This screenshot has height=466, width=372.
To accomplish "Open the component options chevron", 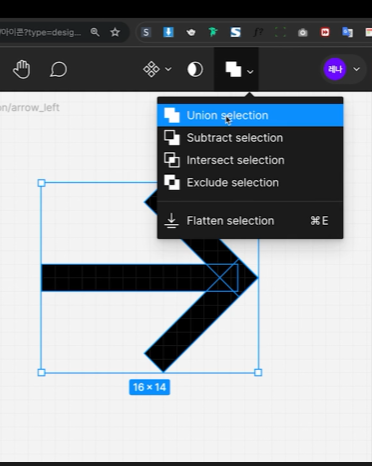I will tap(169, 69).
